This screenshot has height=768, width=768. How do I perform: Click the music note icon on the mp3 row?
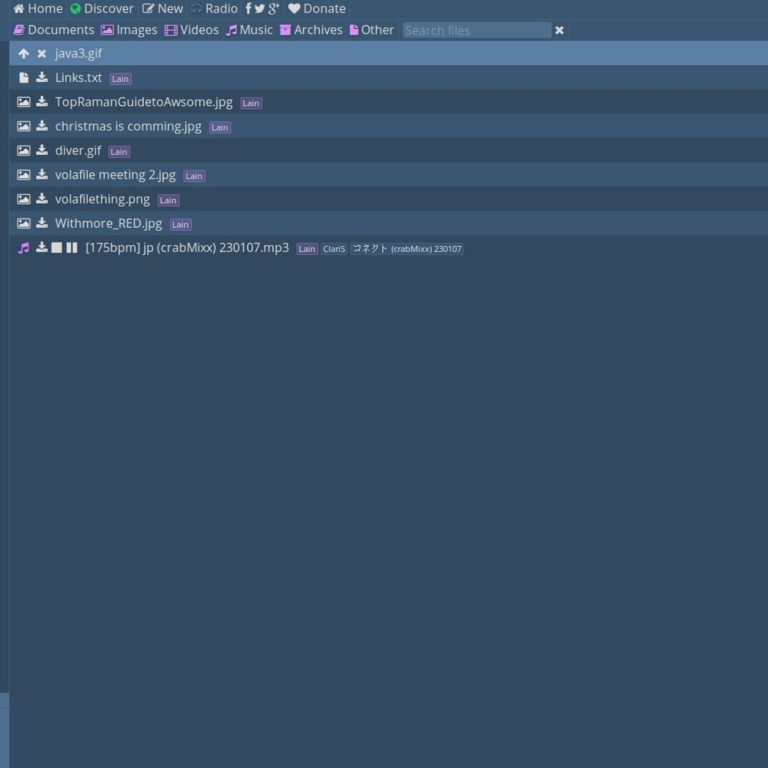pos(24,248)
